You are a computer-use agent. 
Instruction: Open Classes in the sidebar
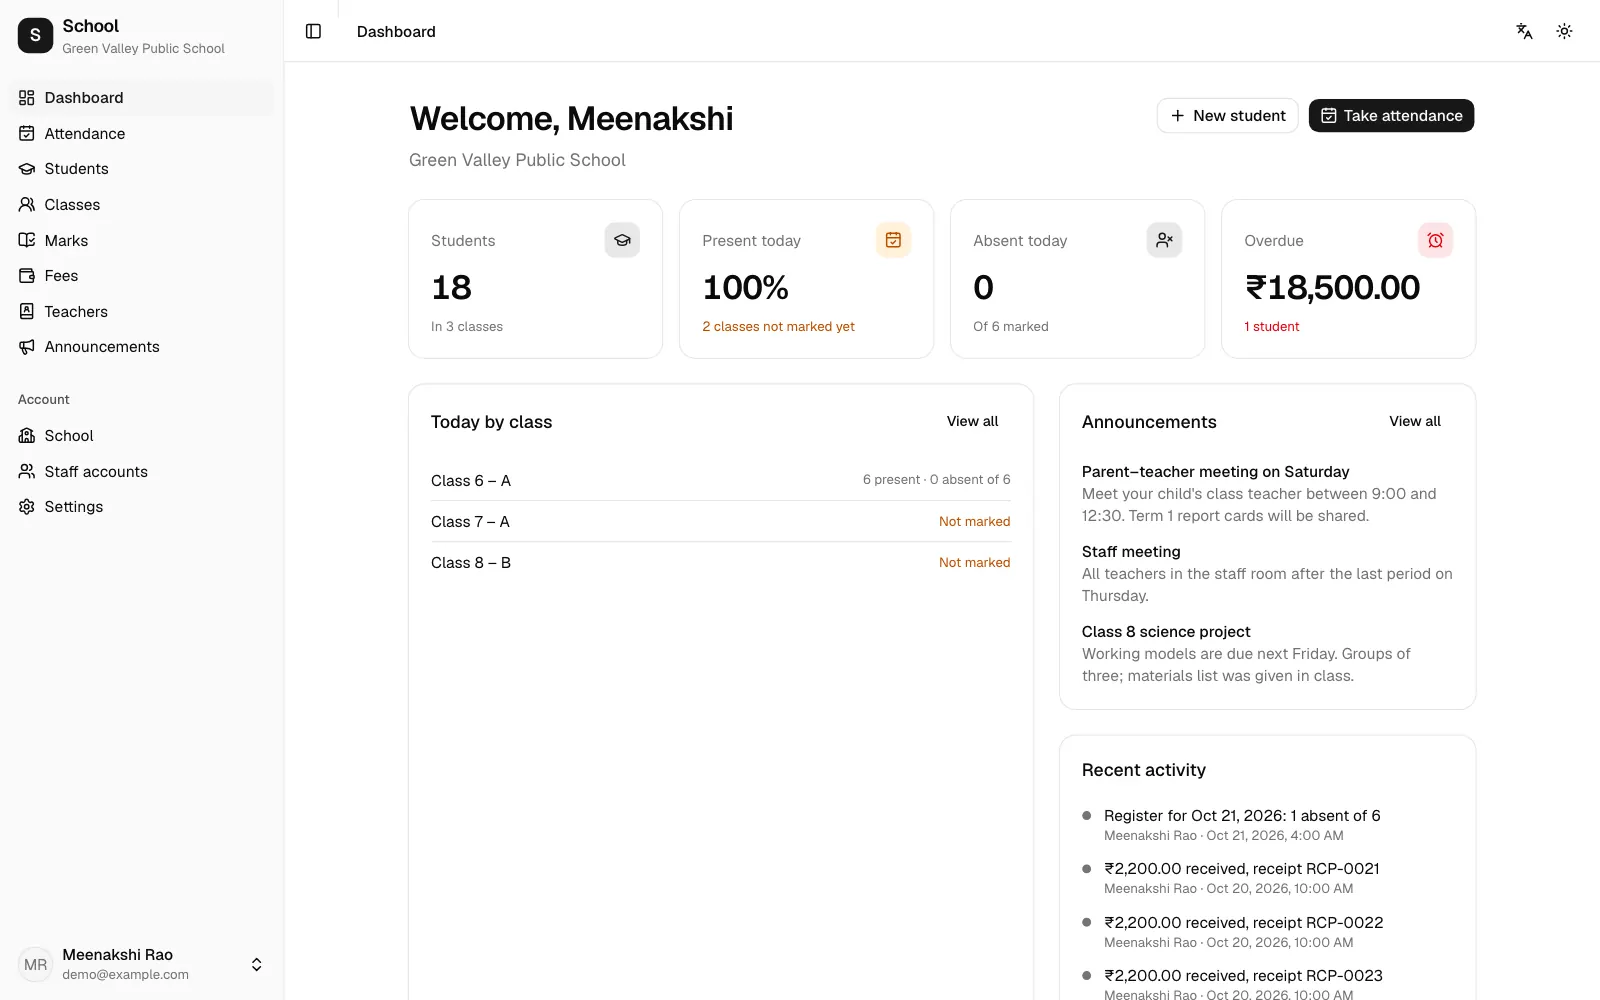(x=142, y=204)
